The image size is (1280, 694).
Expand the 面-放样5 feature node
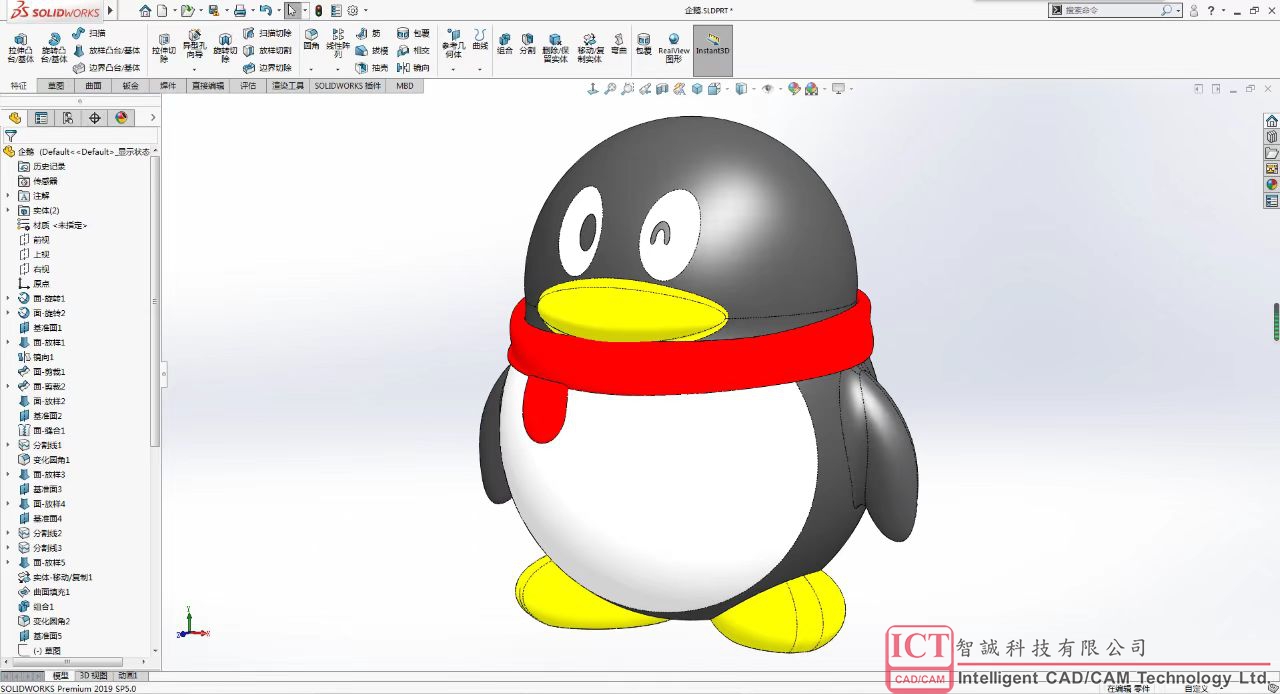pyautogui.click(x=8, y=562)
